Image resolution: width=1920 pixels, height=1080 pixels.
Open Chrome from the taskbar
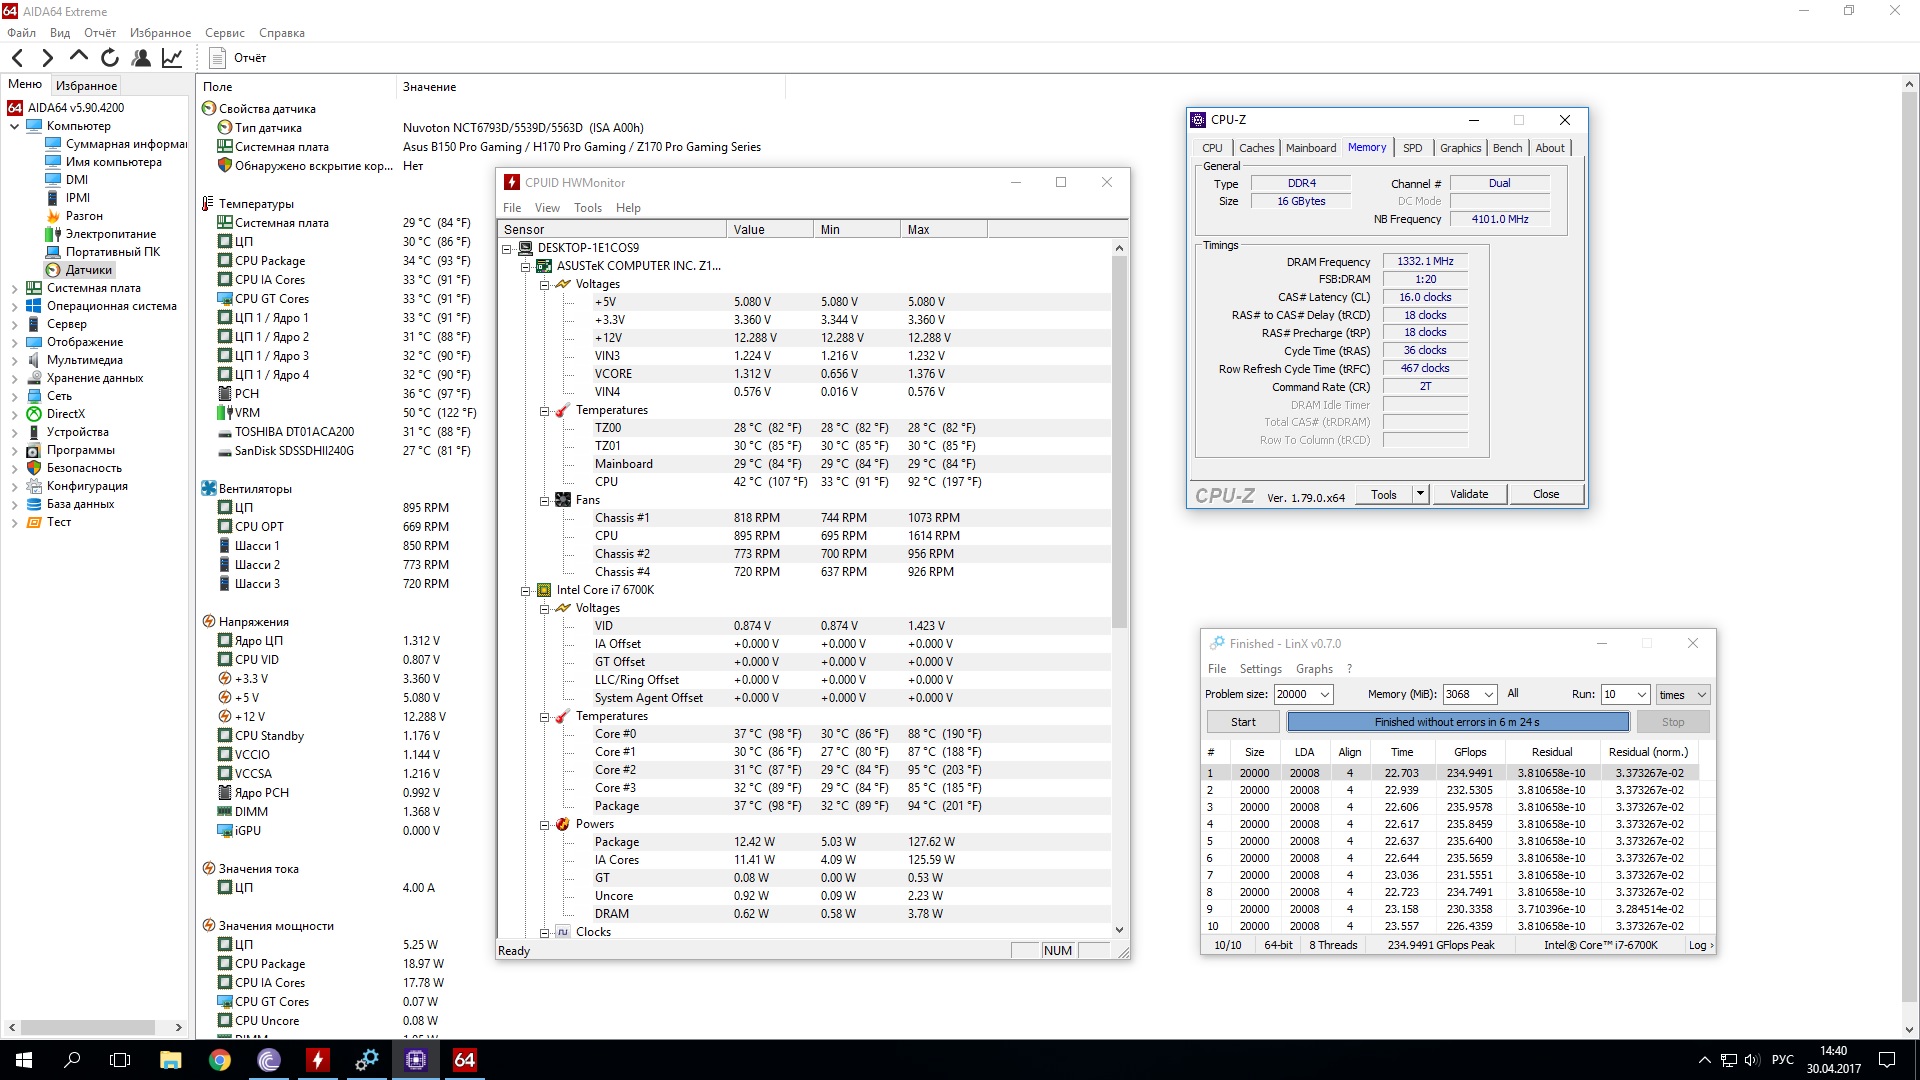220,1060
